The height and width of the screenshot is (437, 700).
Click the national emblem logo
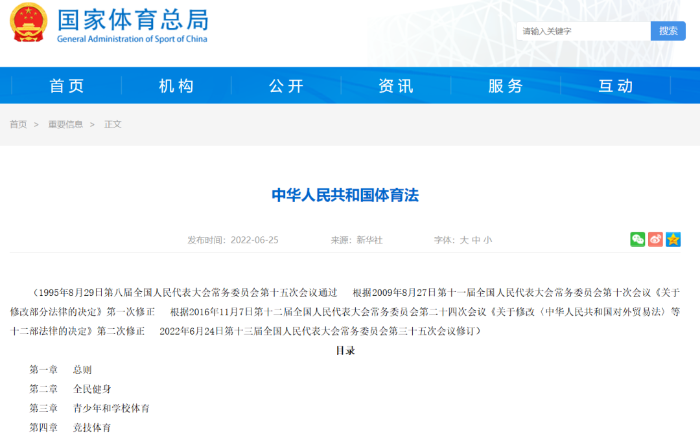[x=28, y=24]
